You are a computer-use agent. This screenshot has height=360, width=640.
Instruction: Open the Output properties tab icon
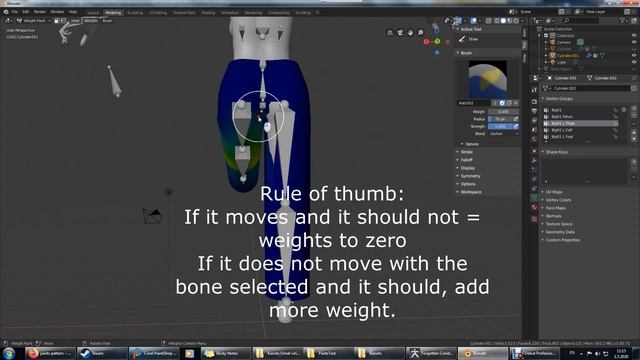pyautogui.click(x=534, y=111)
